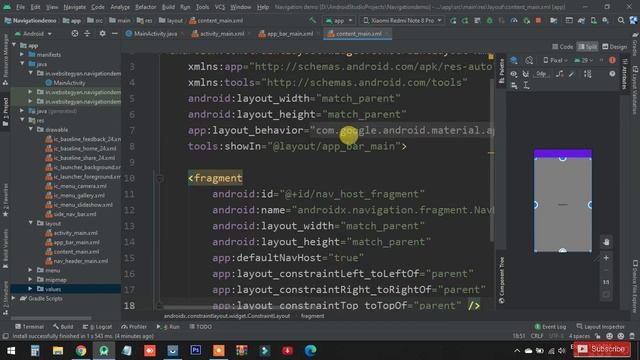Click the design help question mark icon
This screenshot has height=360, width=640.
[x=612, y=74]
